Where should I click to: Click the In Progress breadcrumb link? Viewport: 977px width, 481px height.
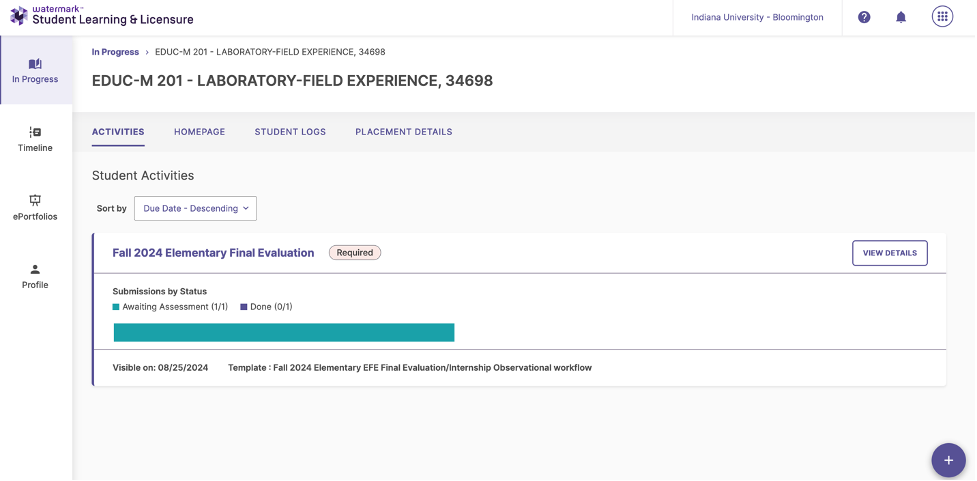114,52
